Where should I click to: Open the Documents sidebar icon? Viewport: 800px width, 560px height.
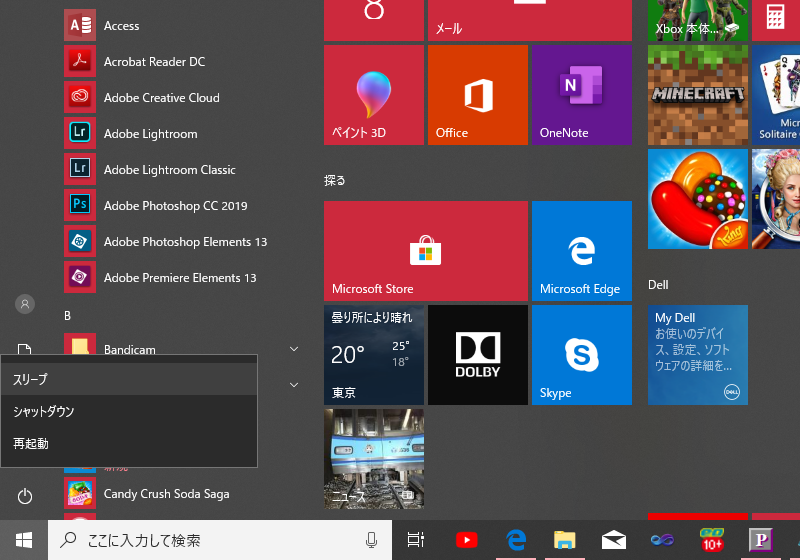pos(24,349)
